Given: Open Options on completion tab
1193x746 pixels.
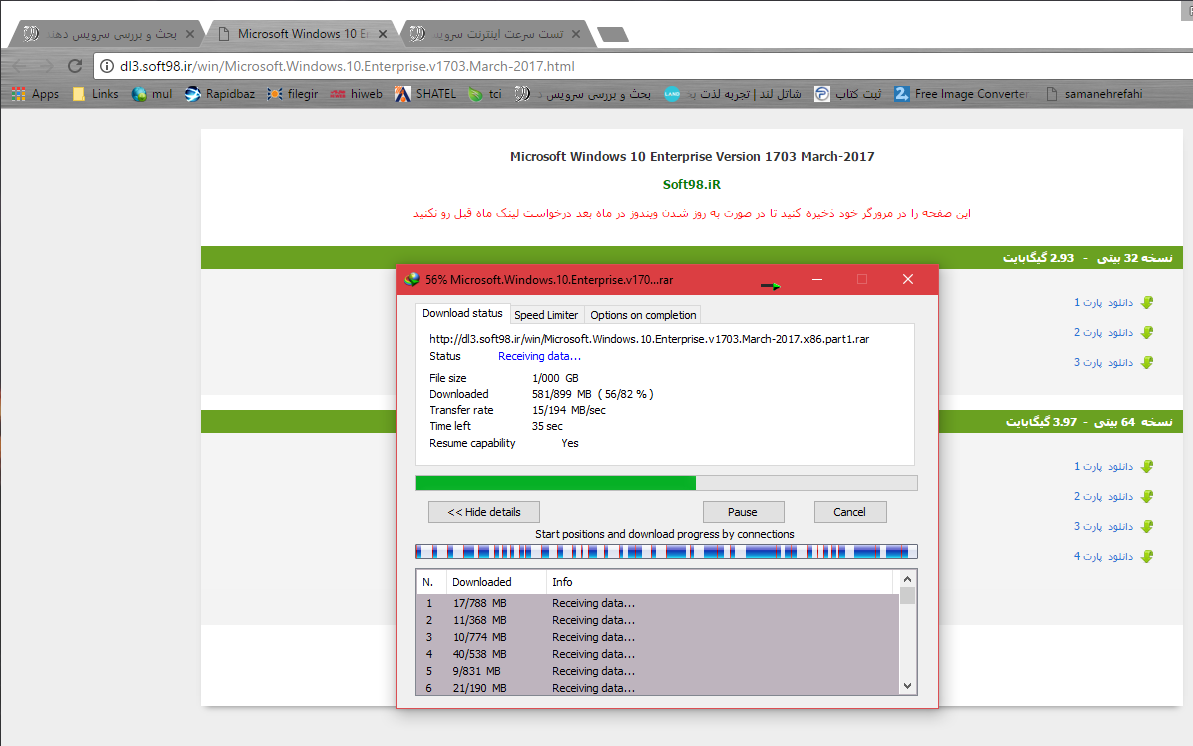Looking at the screenshot, I should 643,315.
